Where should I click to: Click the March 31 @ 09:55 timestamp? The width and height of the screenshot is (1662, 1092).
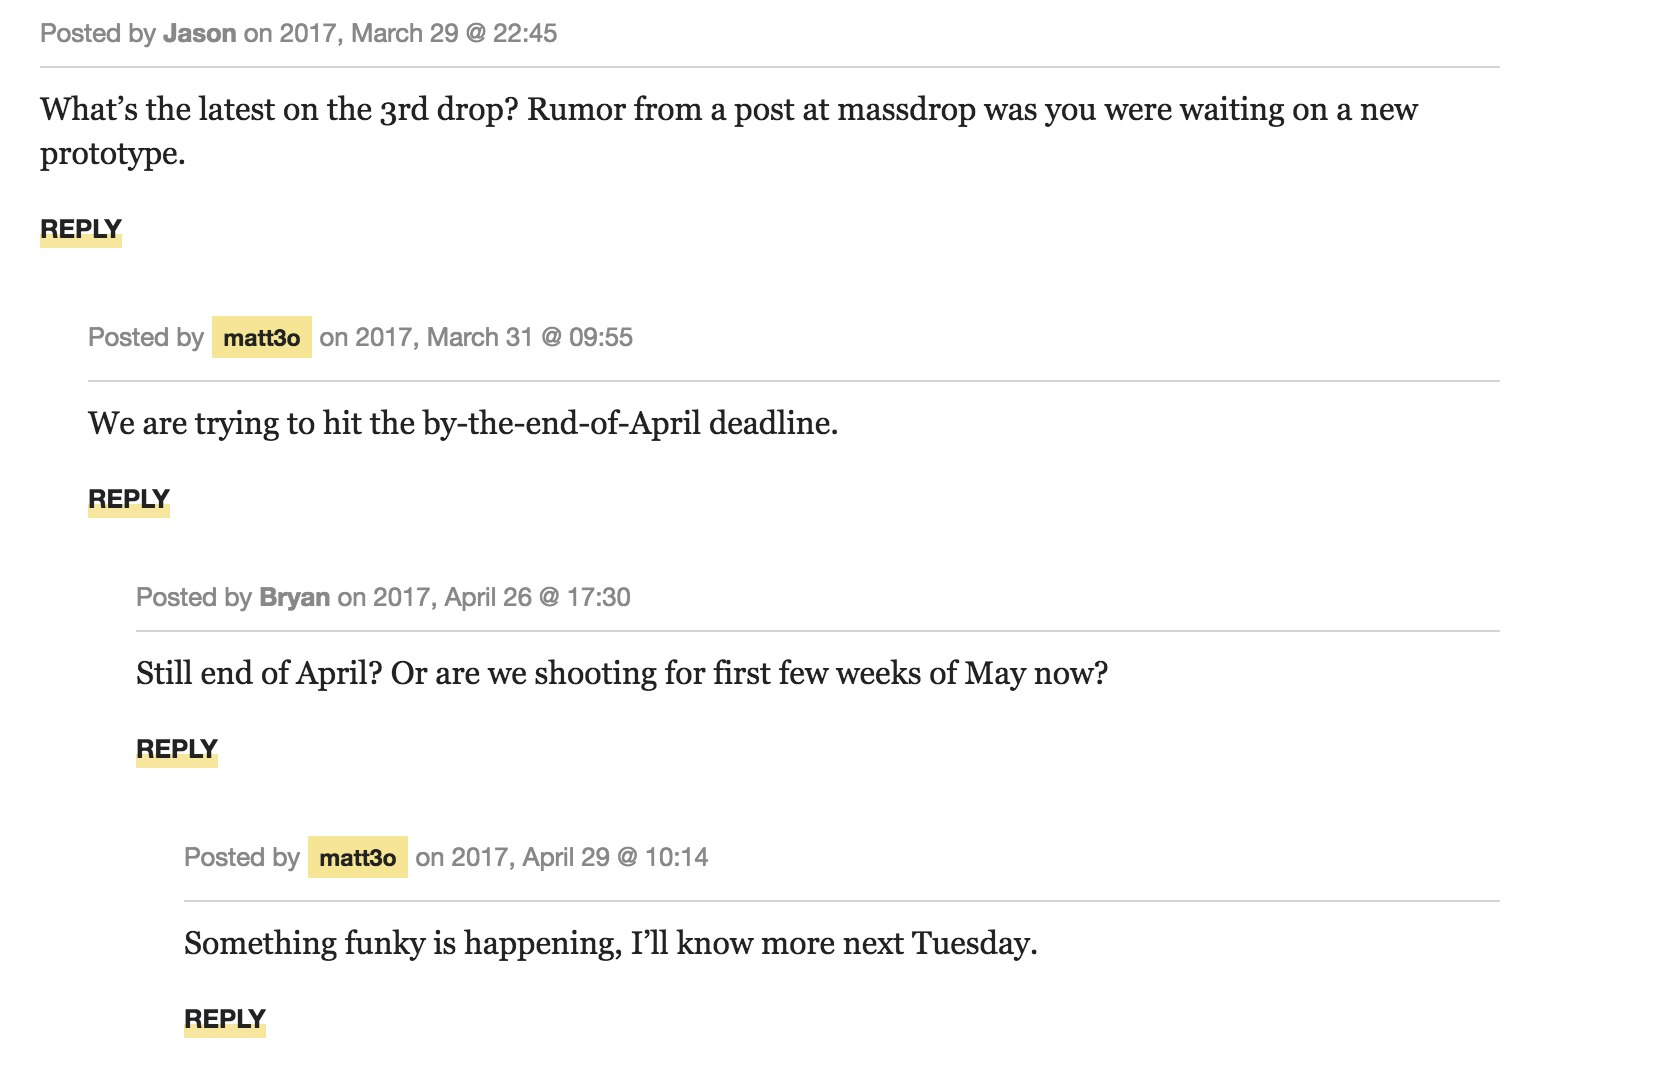(494, 337)
